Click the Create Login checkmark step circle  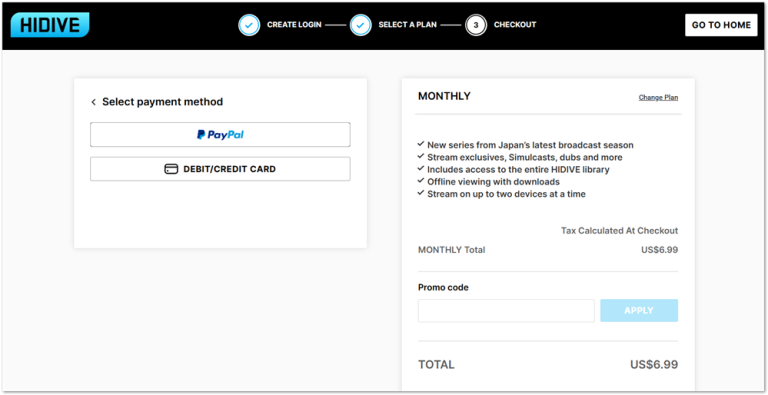pos(249,25)
